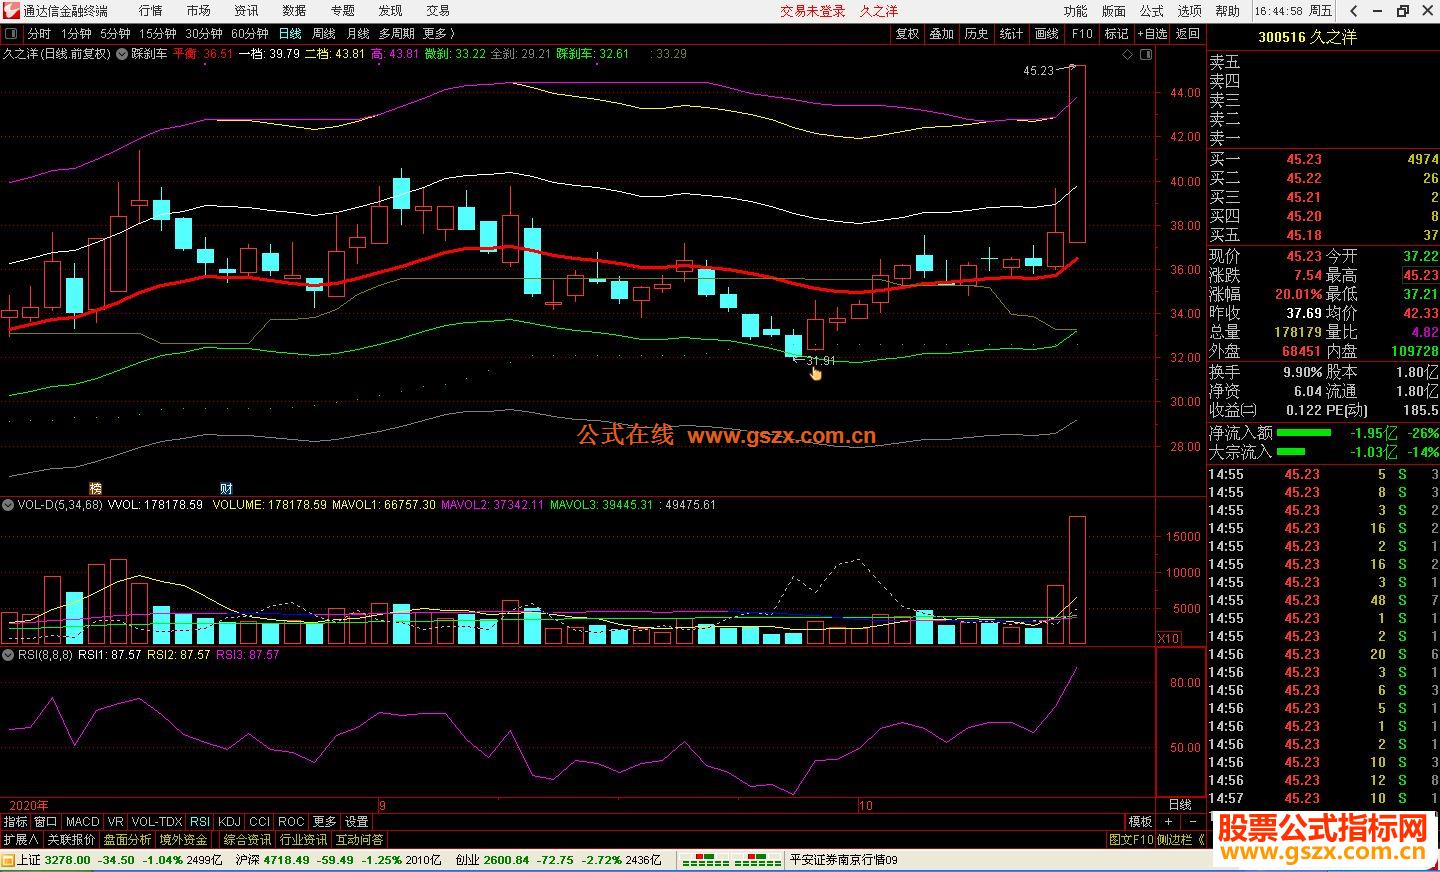Open the 发现 menu
The height and width of the screenshot is (872, 1440).
pos(390,11)
